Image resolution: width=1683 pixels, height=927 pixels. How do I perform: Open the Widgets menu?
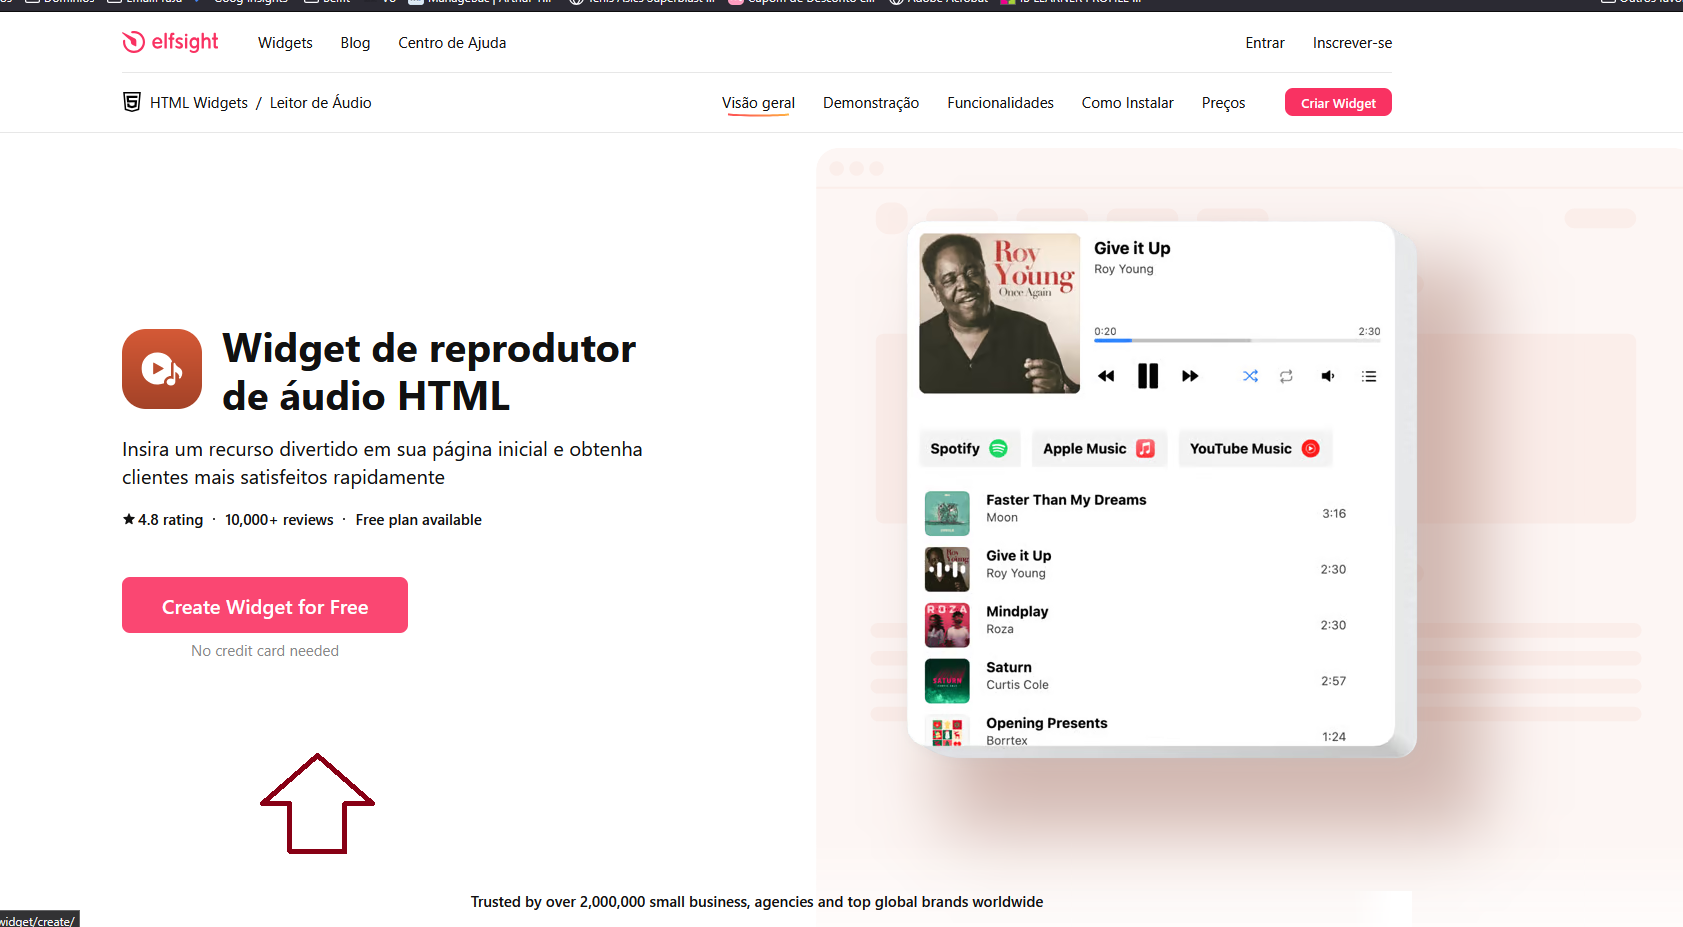[x=285, y=42]
